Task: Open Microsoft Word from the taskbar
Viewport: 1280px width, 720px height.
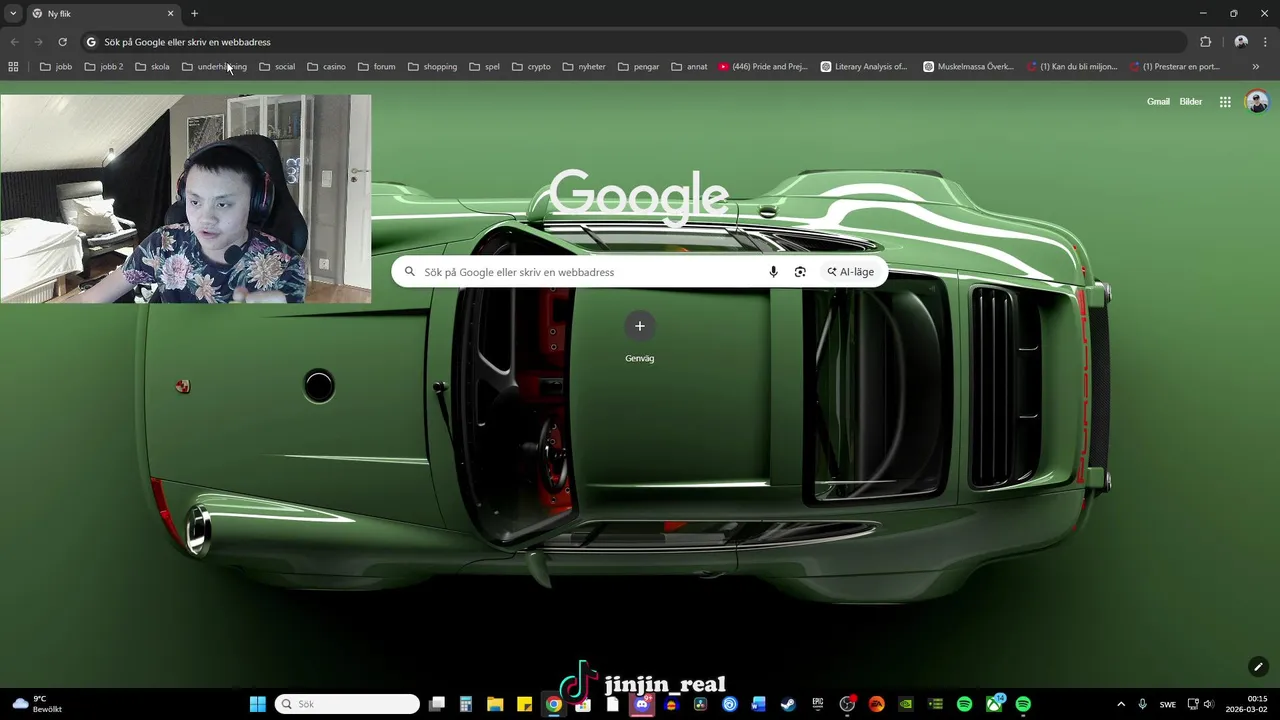Action: tap(759, 704)
